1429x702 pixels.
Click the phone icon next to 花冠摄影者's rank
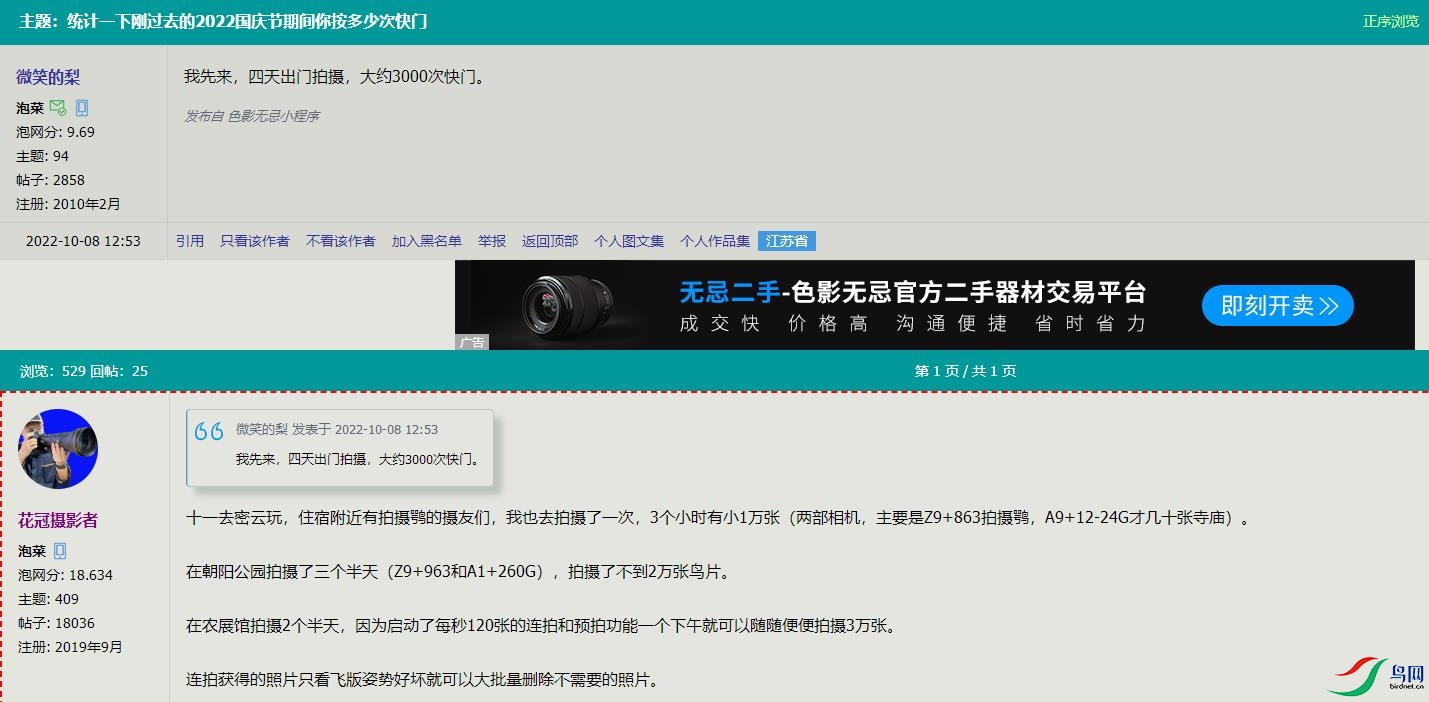pyautogui.click(x=60, y=551)
